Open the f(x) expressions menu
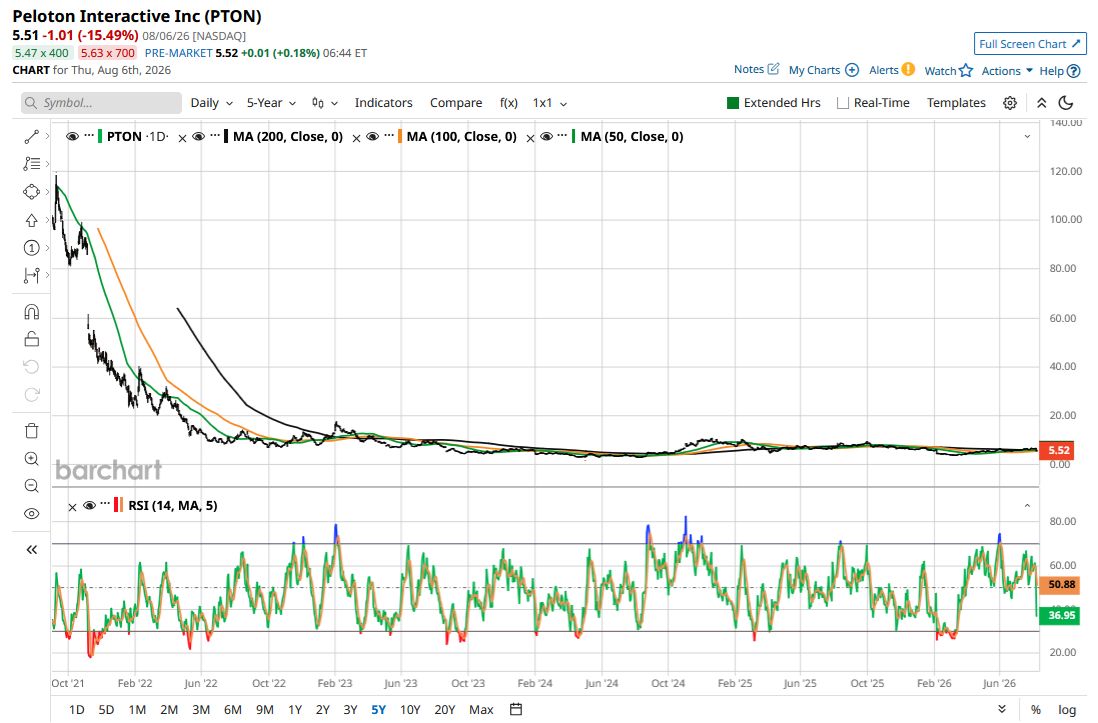Viewport: 1098px width, 723px height. (x=508, y=103)
